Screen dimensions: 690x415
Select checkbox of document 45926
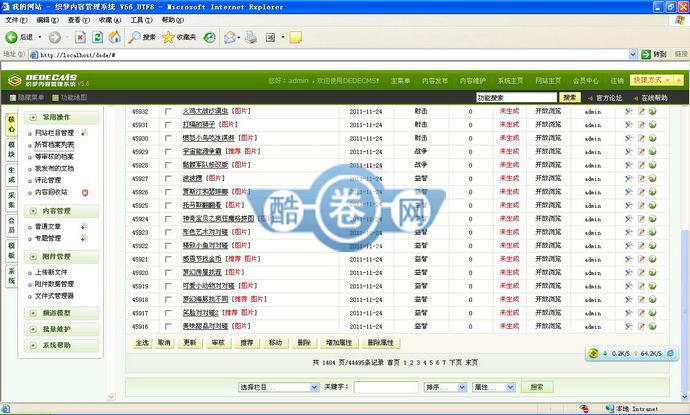pos(168,192)
